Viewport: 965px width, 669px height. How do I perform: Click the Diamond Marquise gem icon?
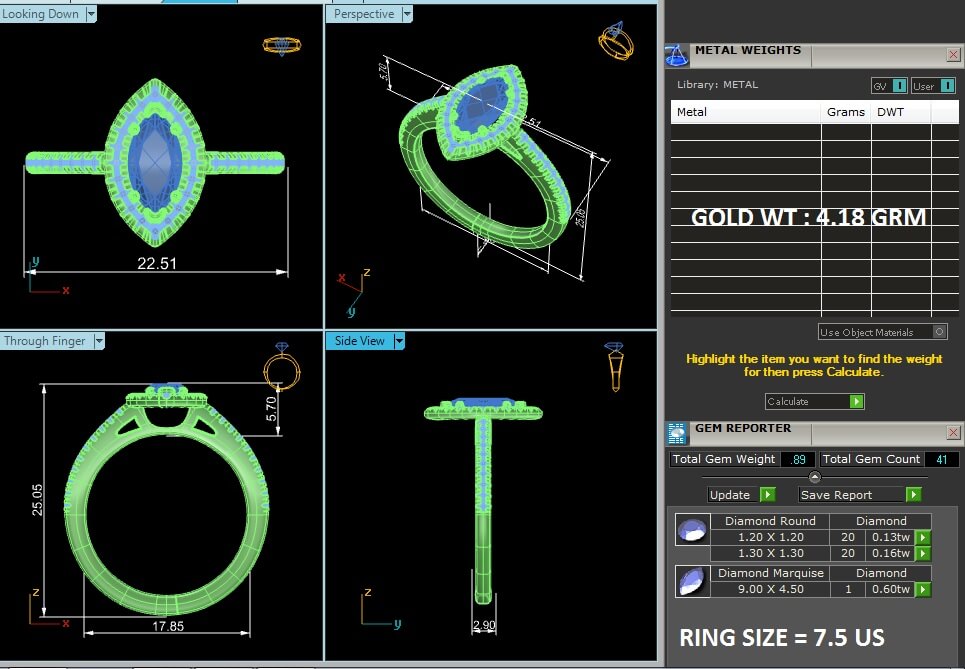click(x=688, y=582)
